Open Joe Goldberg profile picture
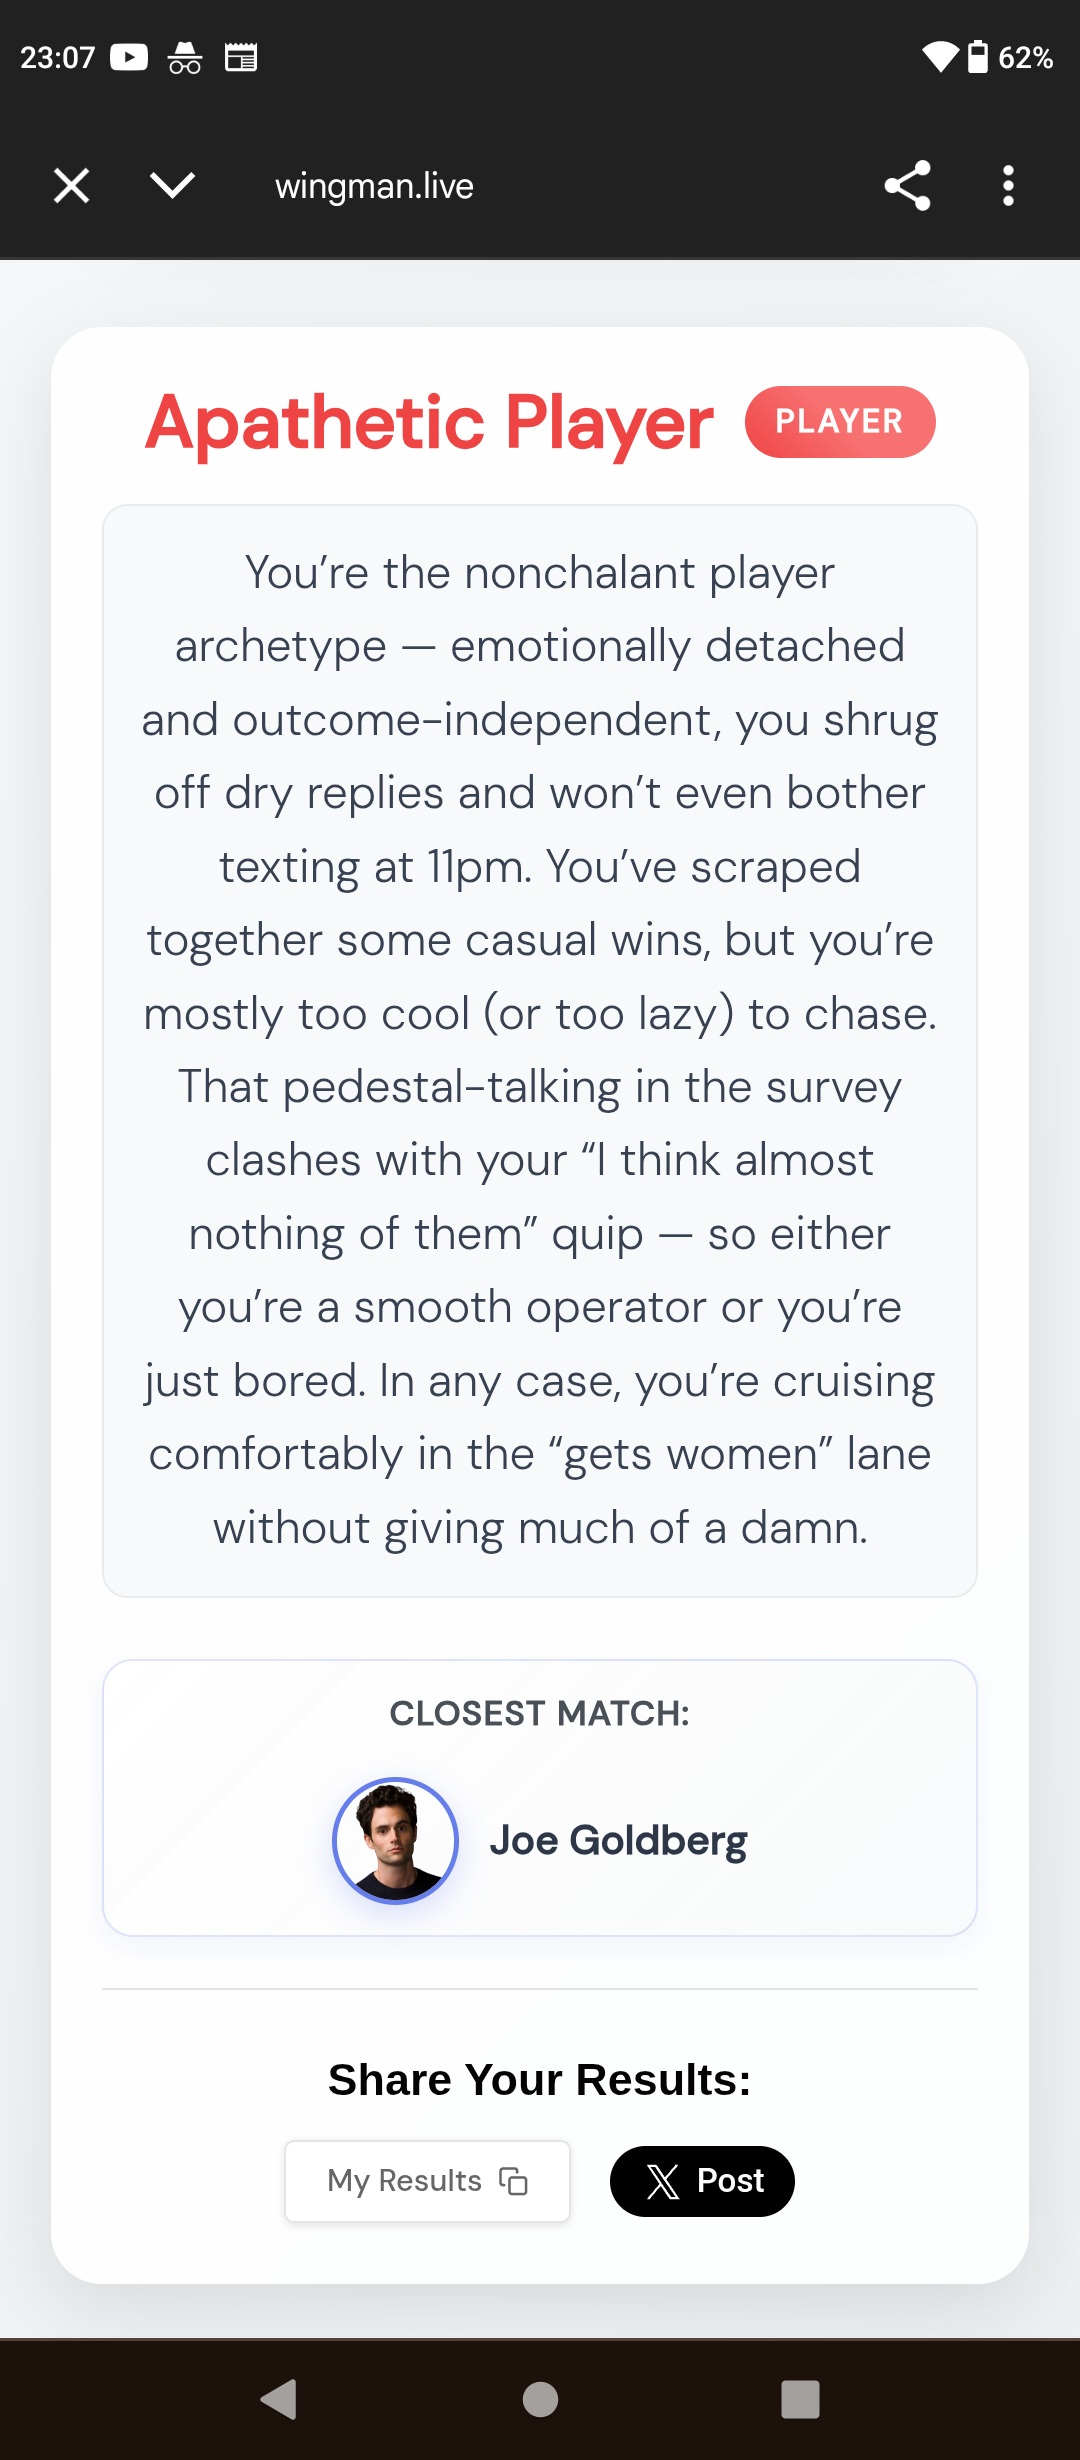 pyautogui.click(x=395, y=1840)
